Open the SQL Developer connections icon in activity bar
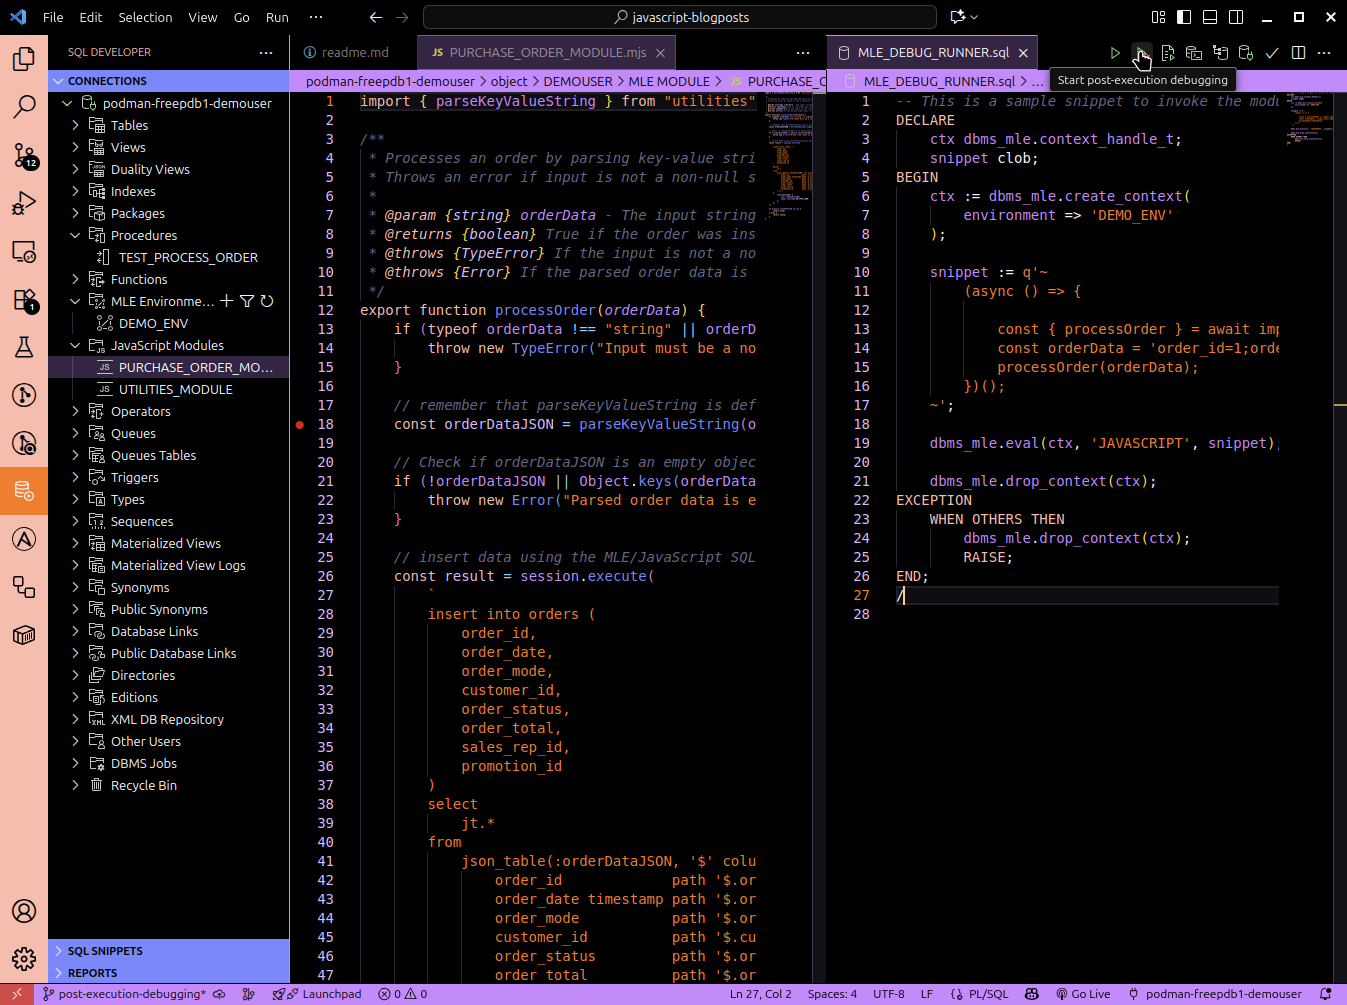Image resolution: width=1347 pixels, height=1005 pixels. (24, 491)
